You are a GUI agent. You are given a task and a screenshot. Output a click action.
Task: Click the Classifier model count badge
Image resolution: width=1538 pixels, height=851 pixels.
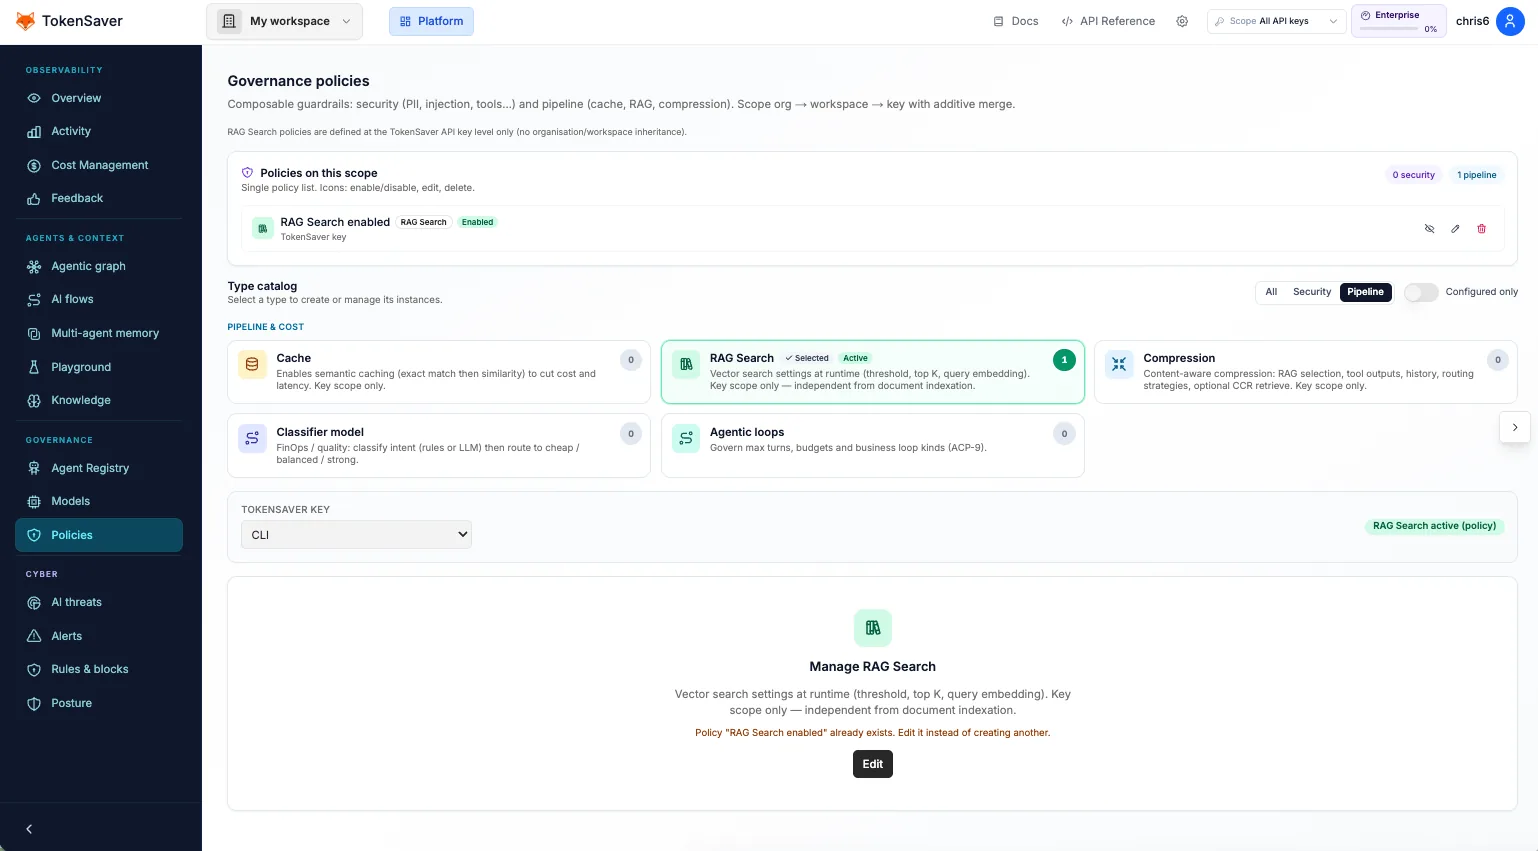pos(631,434)
